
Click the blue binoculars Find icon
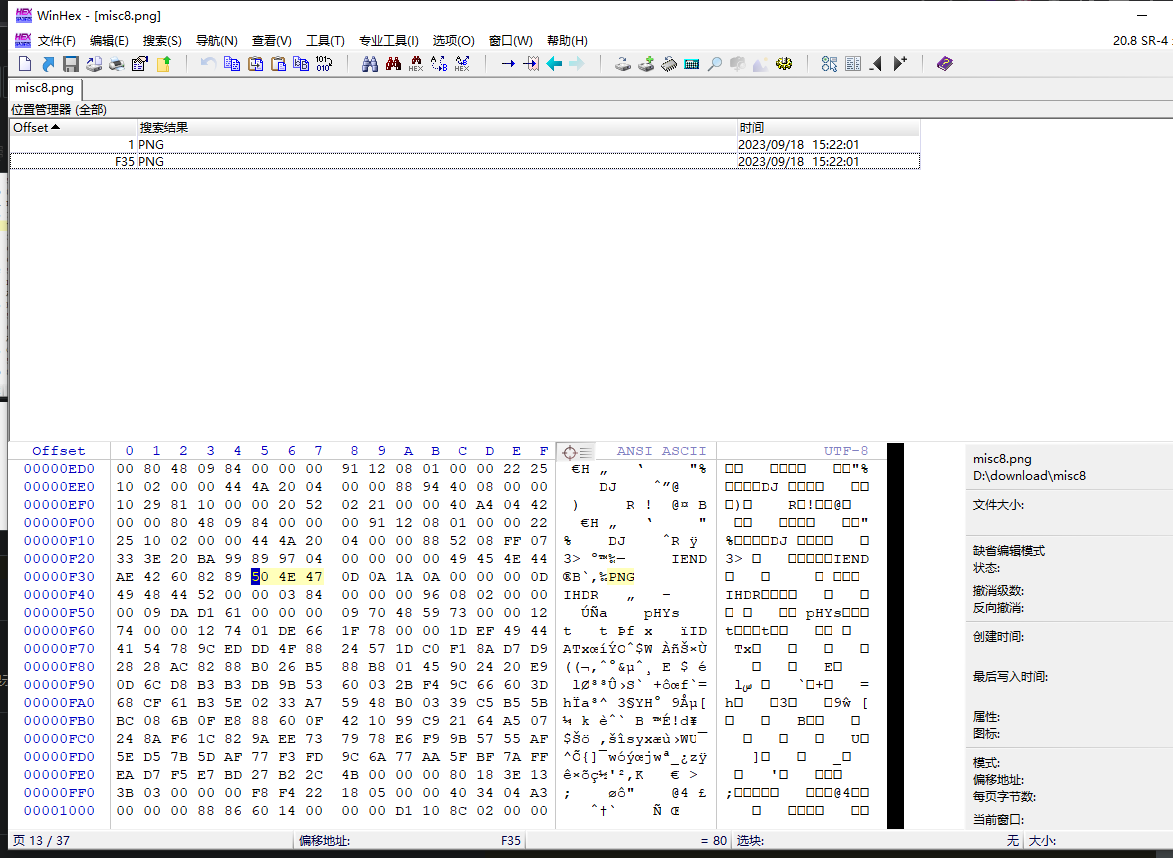(x=370, y=64)
